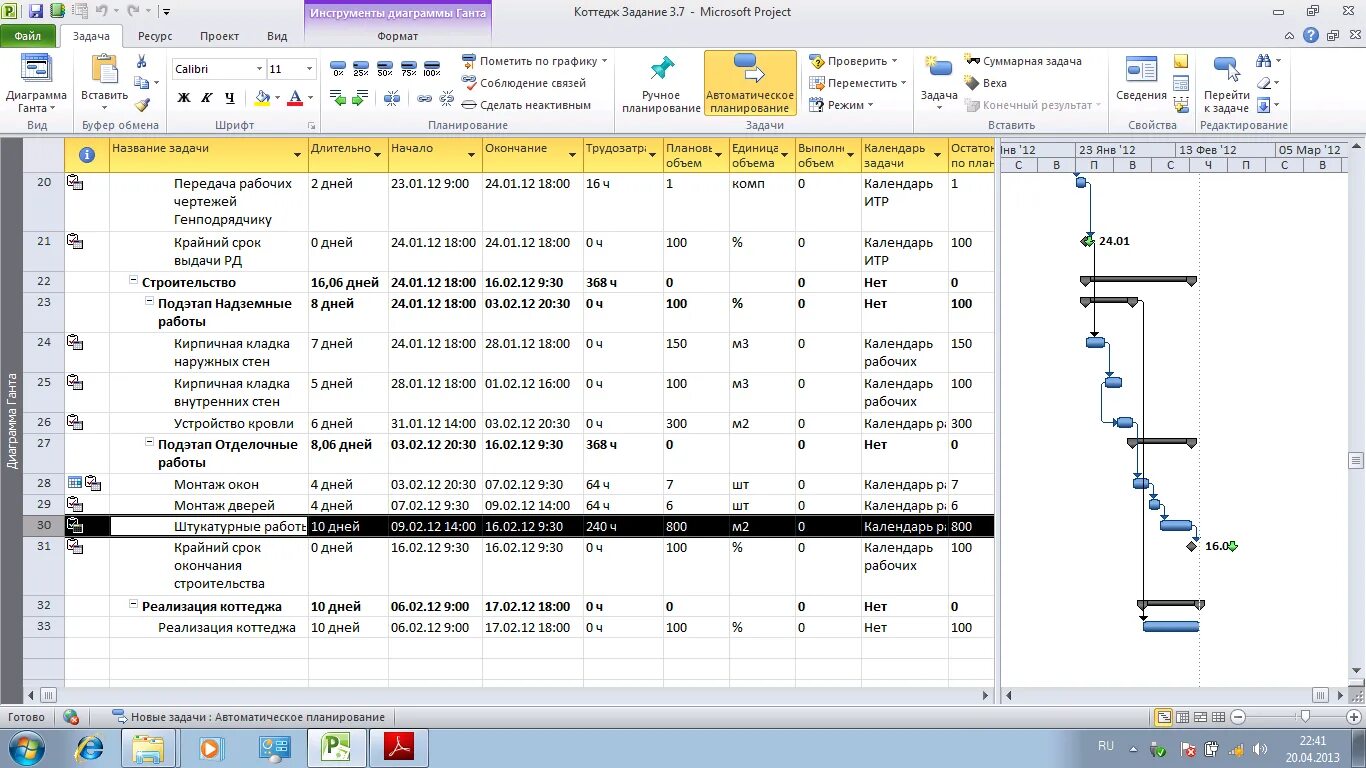Open Название задачи column filter arrow

coord(298,155)
